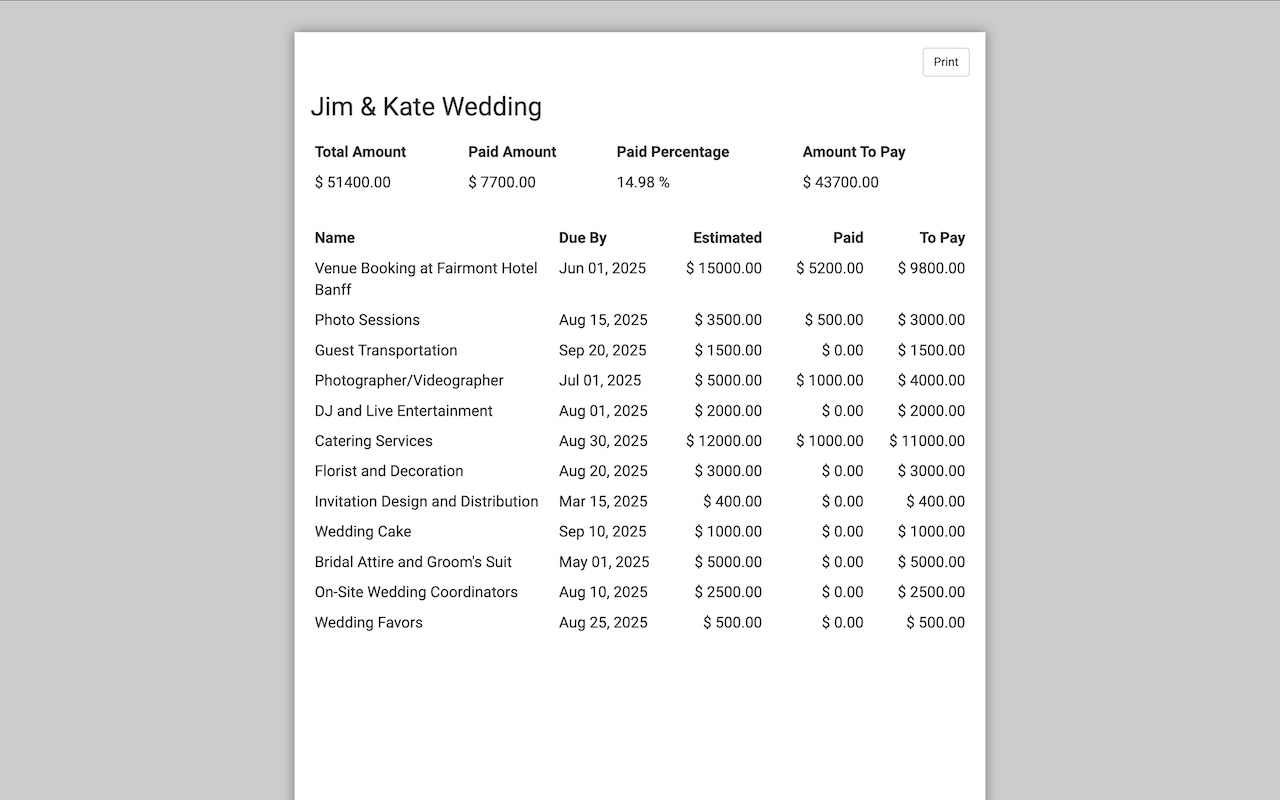This screenshot has width=1280, height=800.
Task: Click the Estimated column header
Action: click(x=727, y=238)
